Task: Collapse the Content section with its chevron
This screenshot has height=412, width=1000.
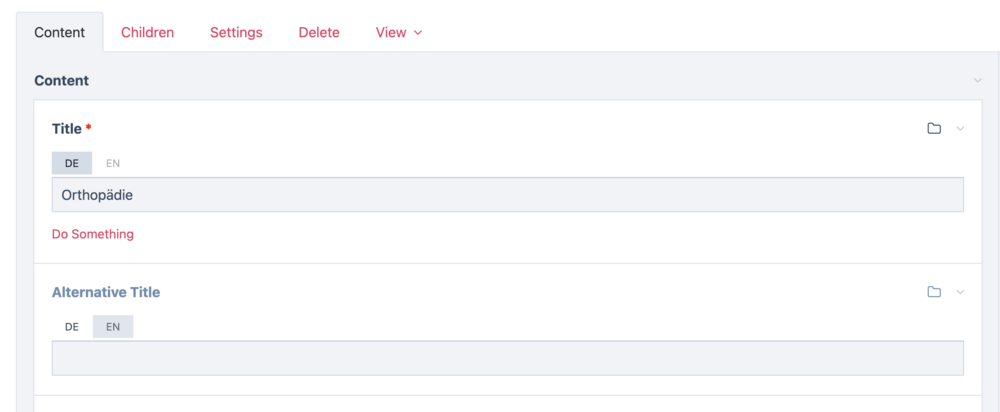Action: pyautogui.click(x=977, y=81)
